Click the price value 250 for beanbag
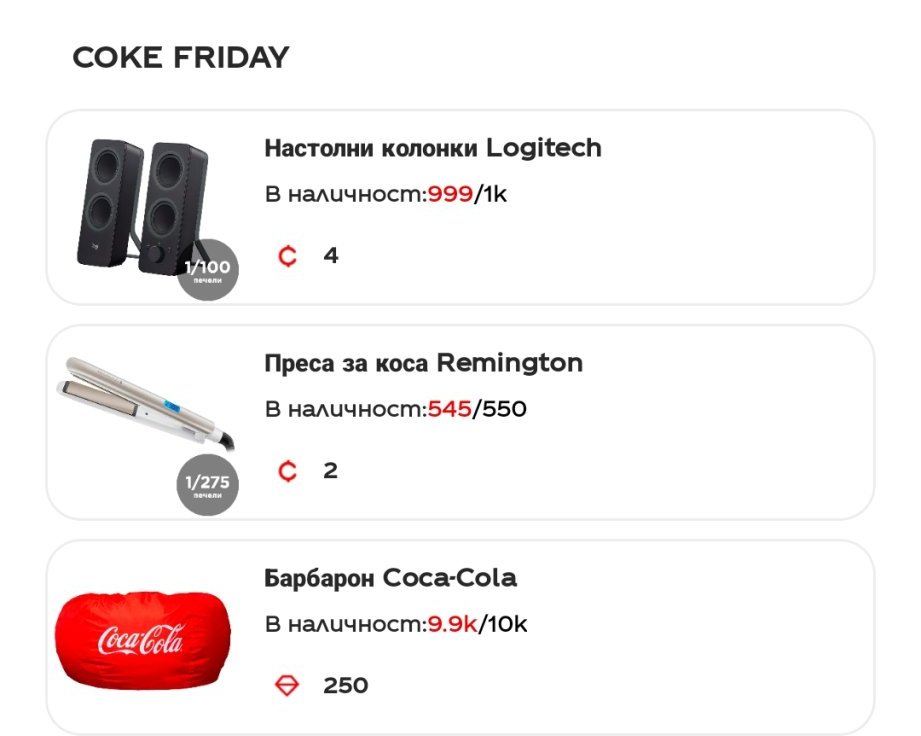This screenshot has height=736, width=921. click(x=345, y=686)
